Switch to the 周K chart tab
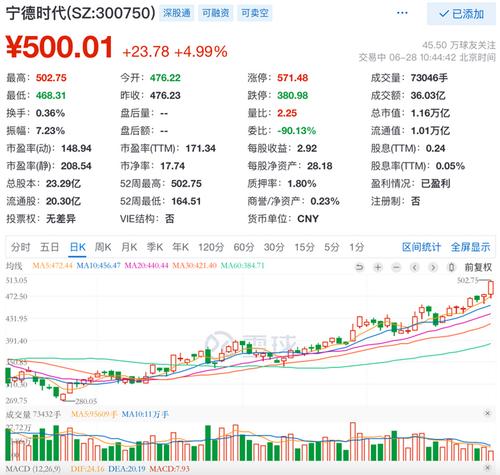This screenshot has height=475, width=500. [103, 247]
